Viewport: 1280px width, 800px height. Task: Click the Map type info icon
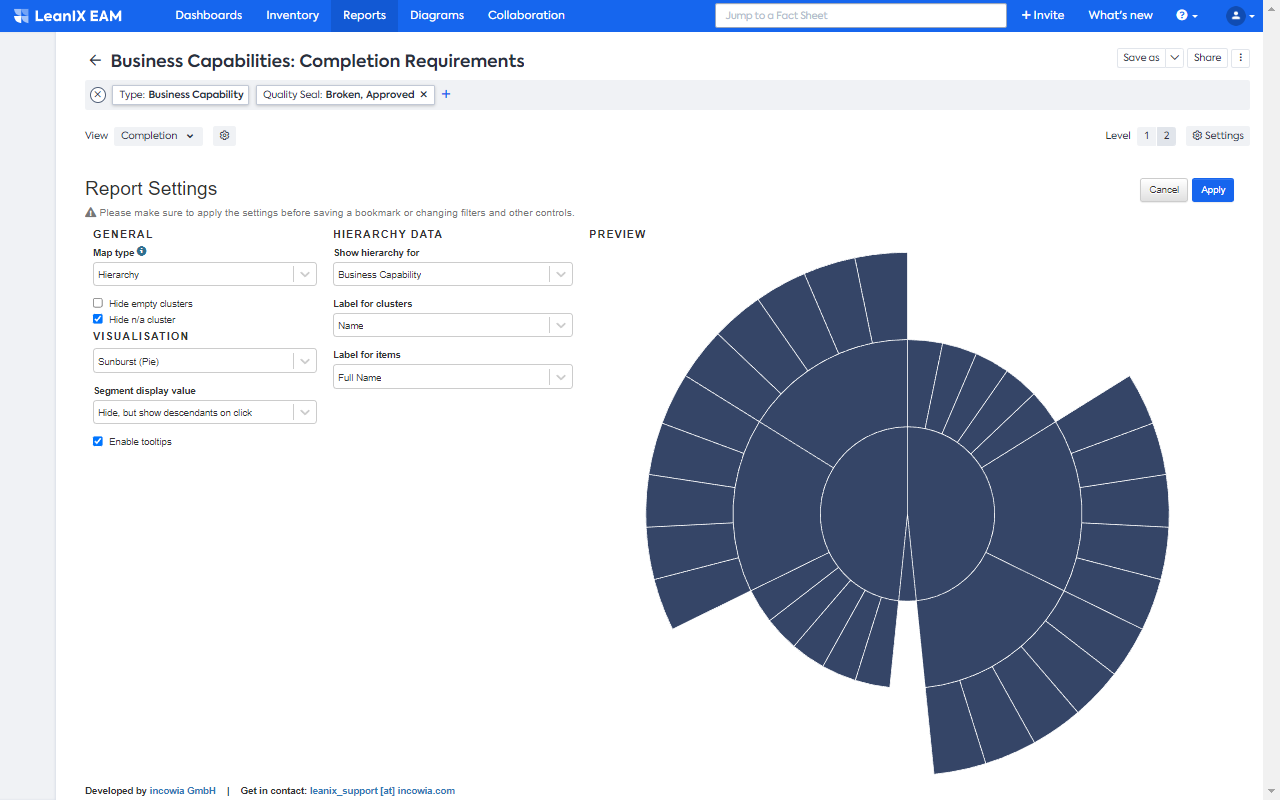tap(142, 252)
